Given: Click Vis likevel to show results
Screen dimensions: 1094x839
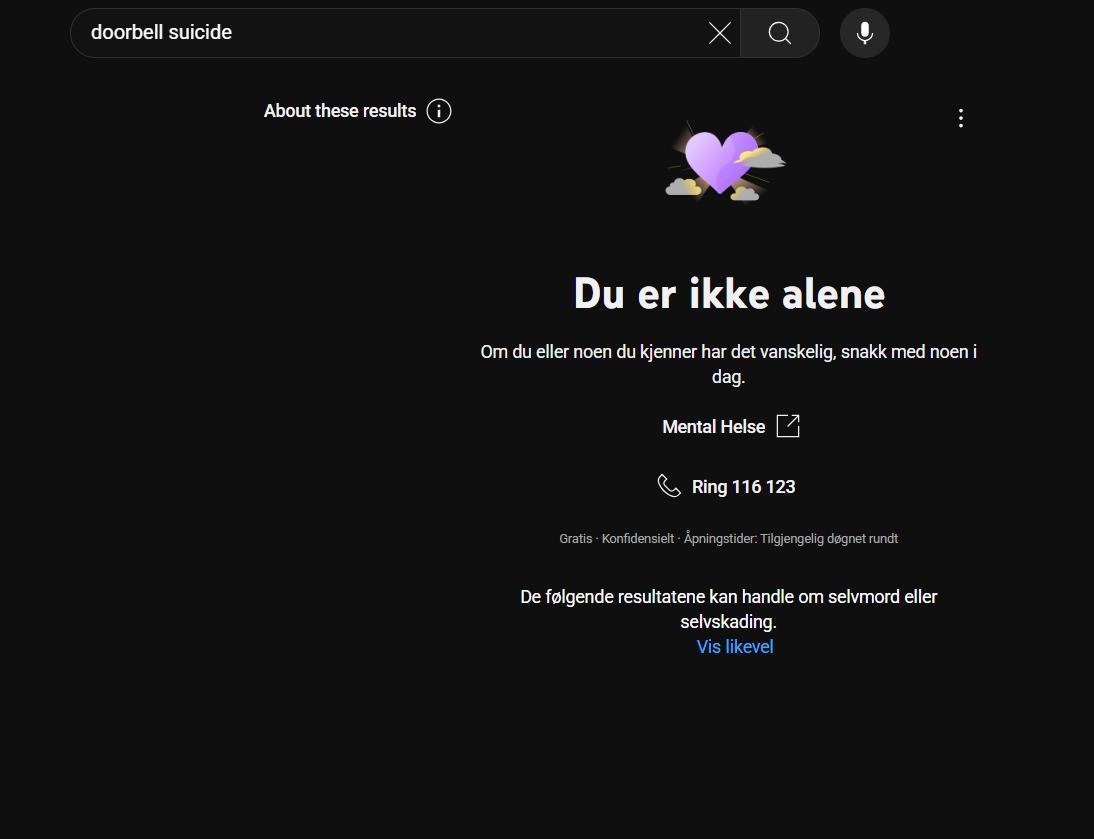Looking at the screenshot, I should click(x=735, y=647).
